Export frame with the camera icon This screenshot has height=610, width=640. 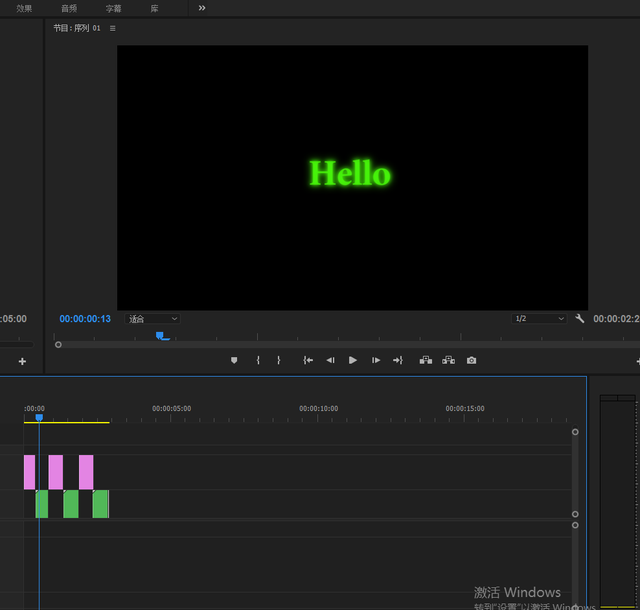(471, 360)
